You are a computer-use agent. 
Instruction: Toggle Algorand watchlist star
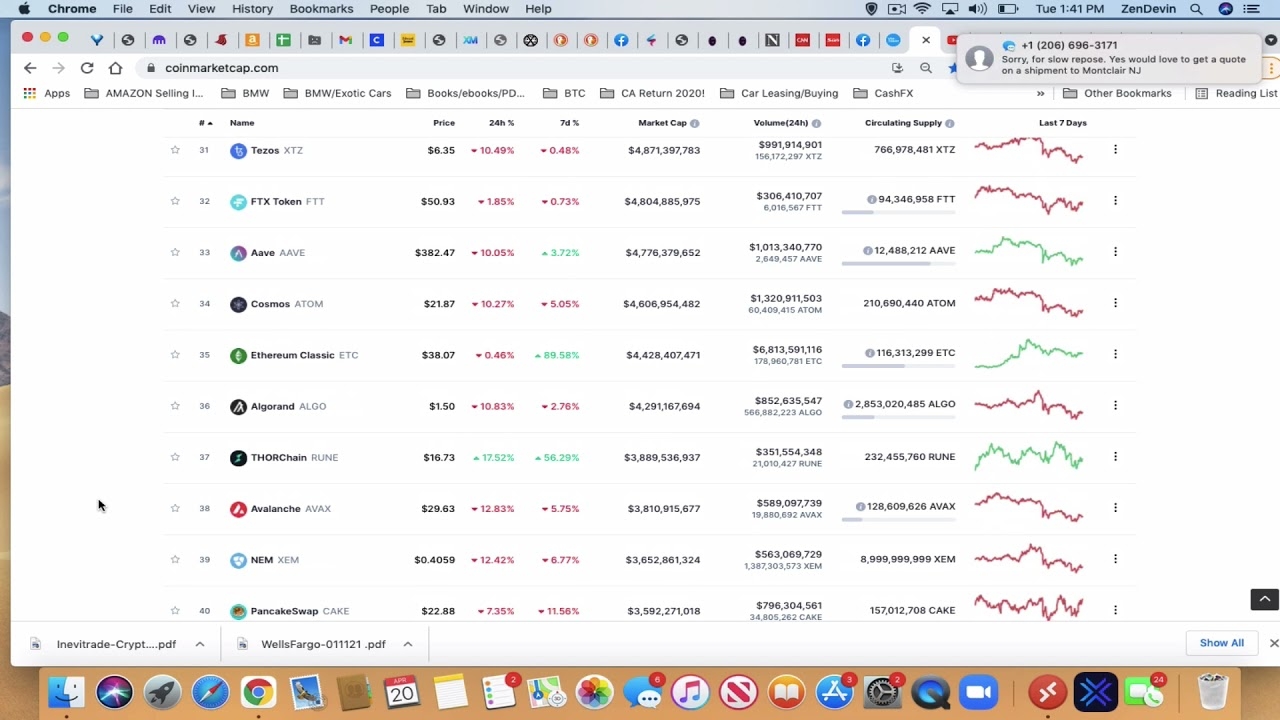pyautogui.click(x=175, y=406)
